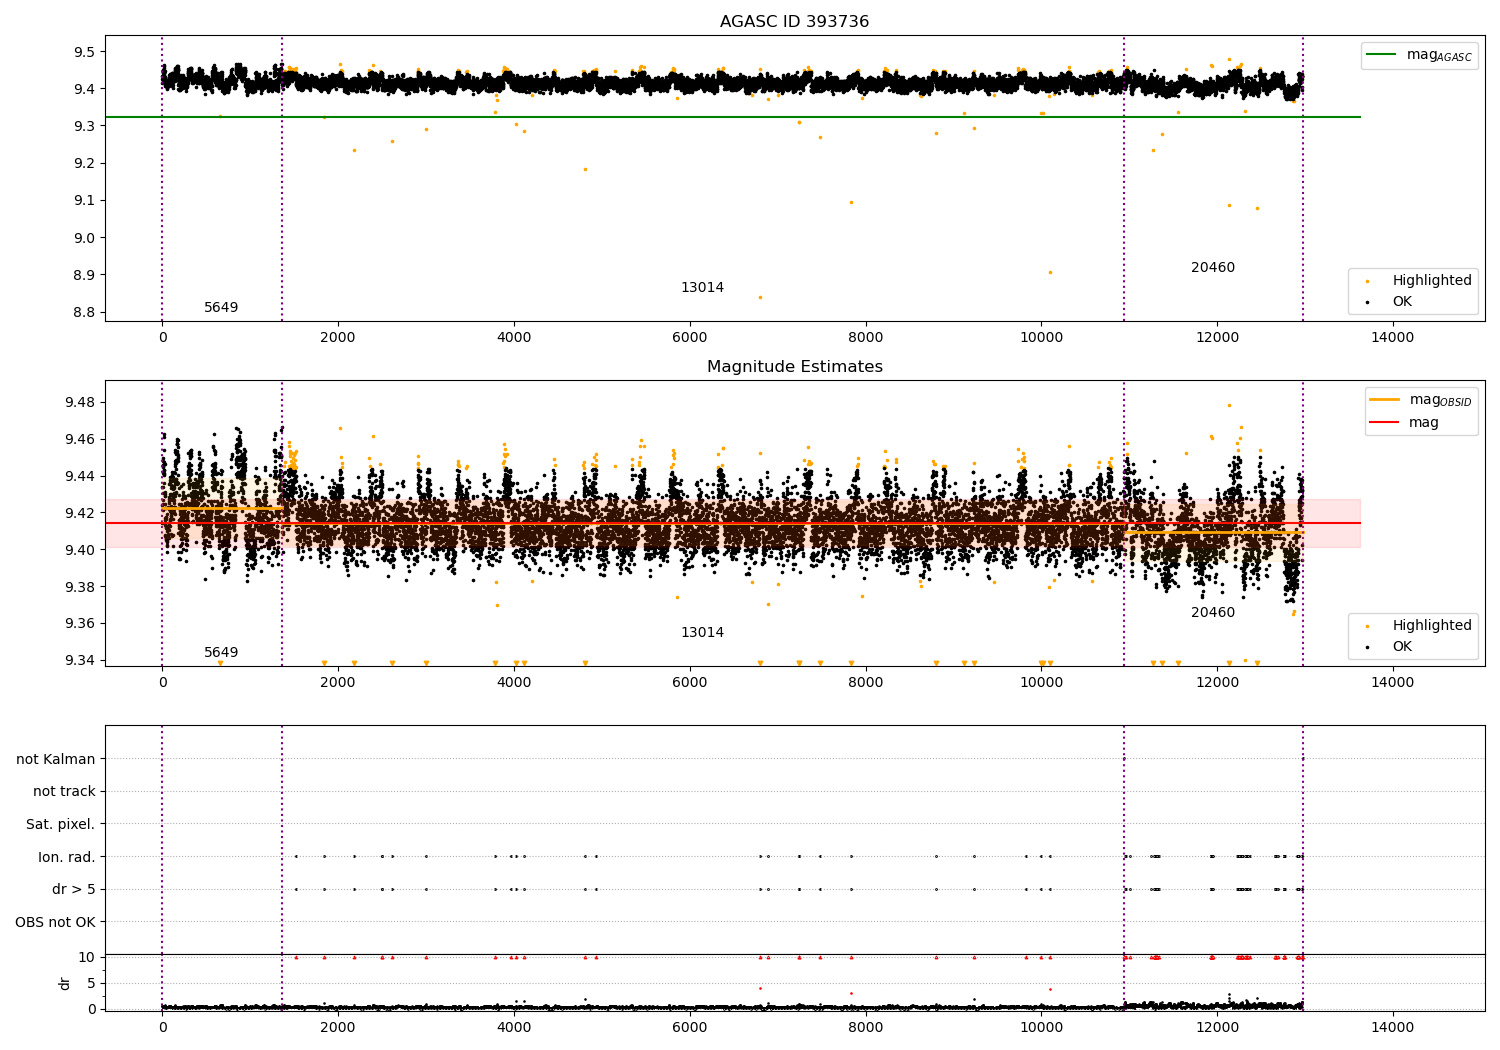Click "13014" label in the Magnitude Estimates plot
1500x1050 pixels.
tap(702, 633)
